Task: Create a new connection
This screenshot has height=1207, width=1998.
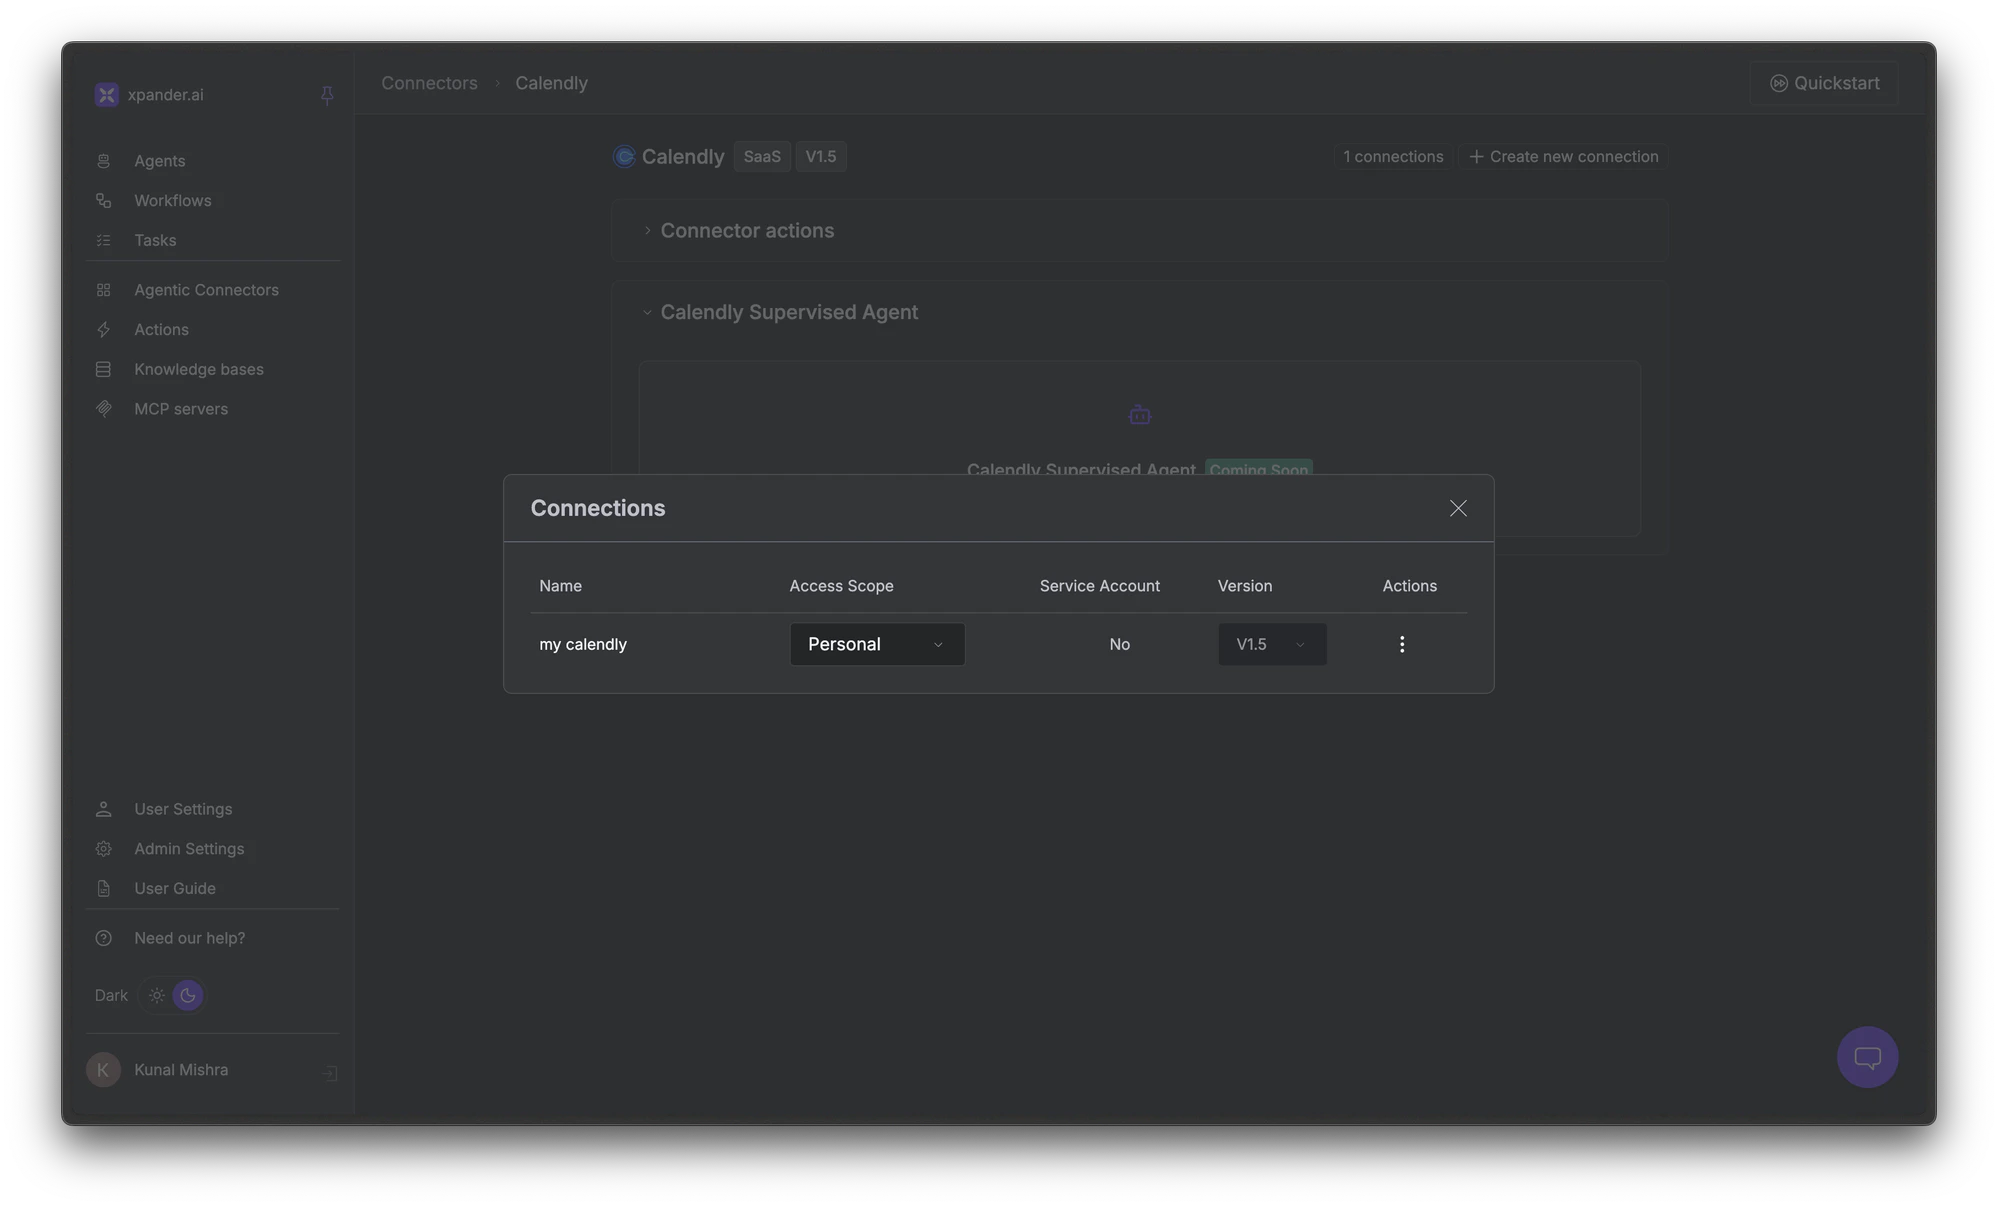Action: (1564, 156)
